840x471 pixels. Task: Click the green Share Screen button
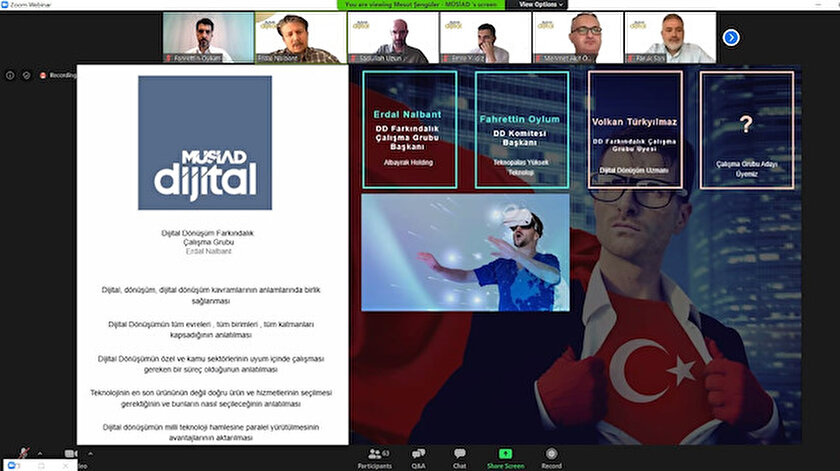505,458
